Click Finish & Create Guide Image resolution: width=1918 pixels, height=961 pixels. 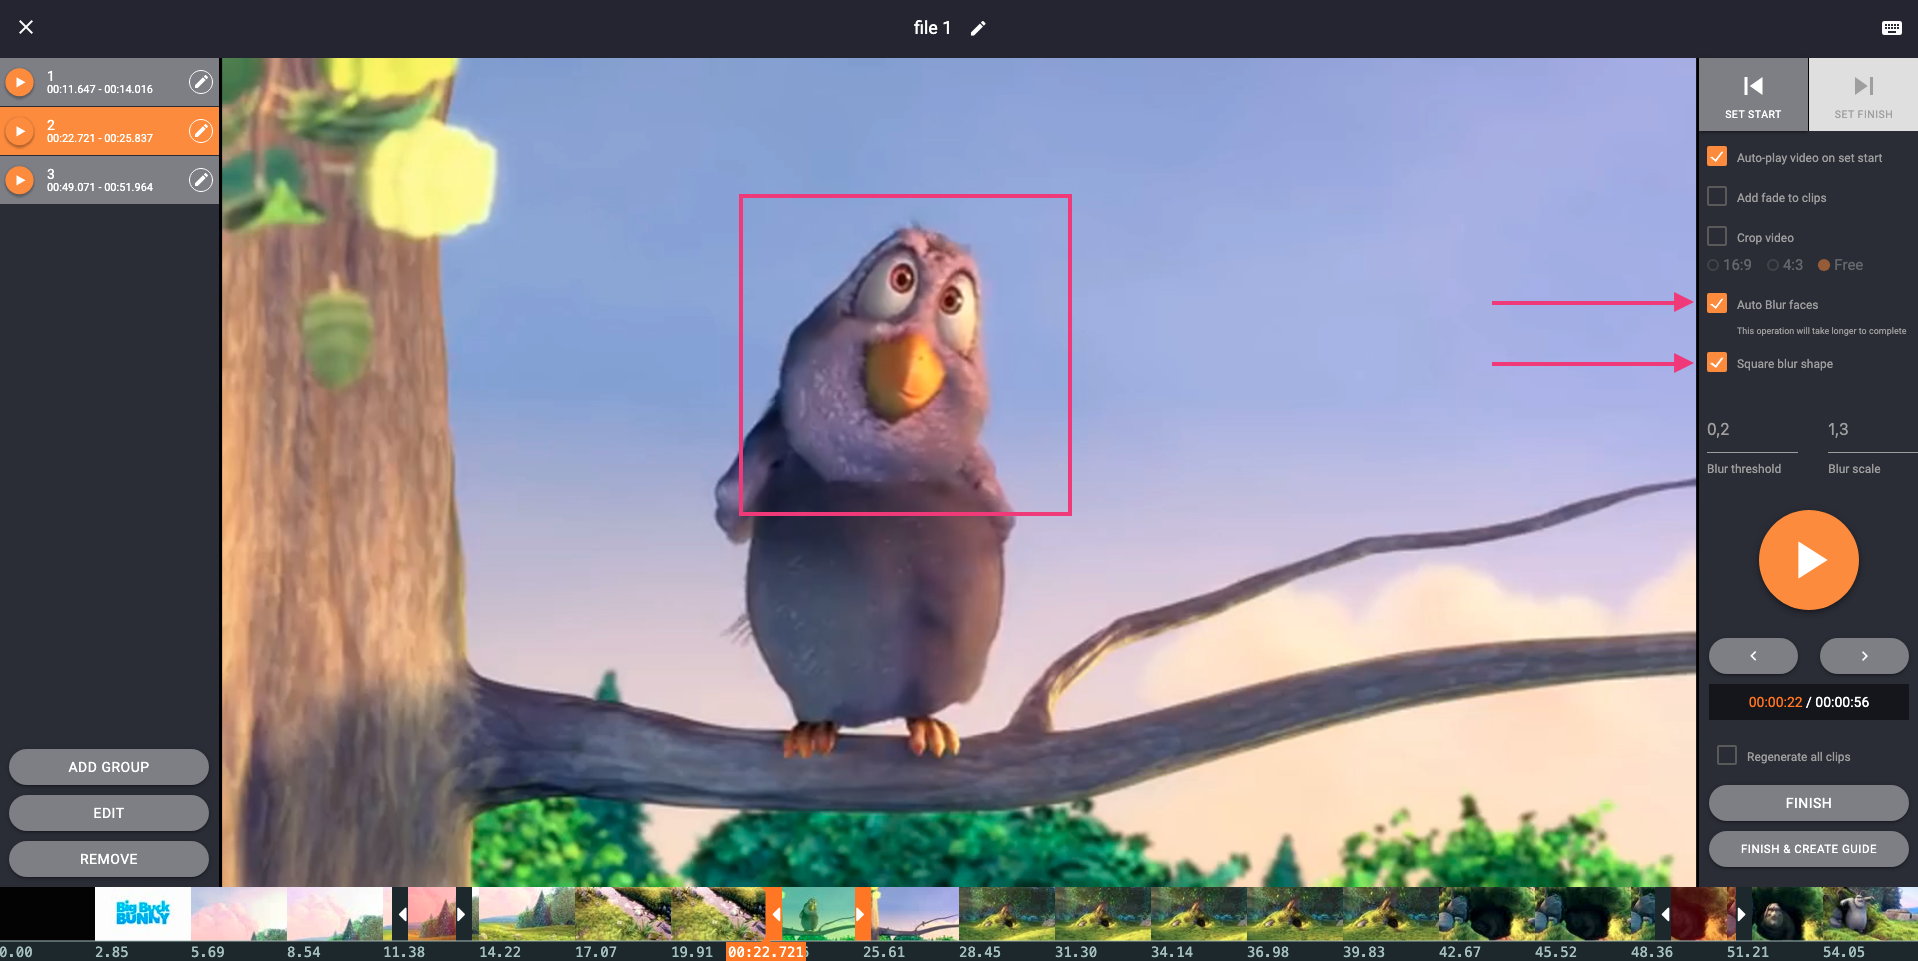pos(1808,849)
